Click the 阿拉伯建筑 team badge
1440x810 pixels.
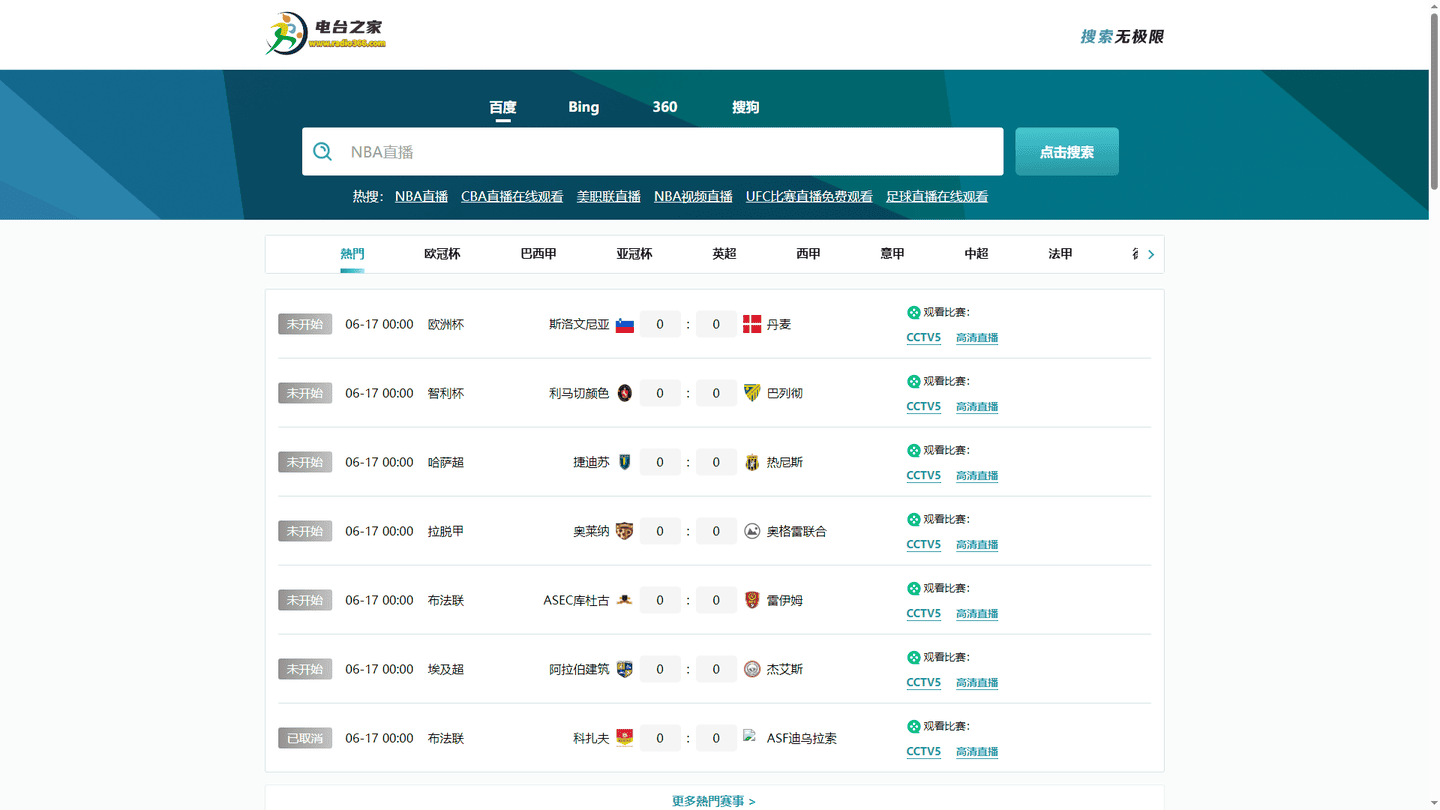click(625, 670)
